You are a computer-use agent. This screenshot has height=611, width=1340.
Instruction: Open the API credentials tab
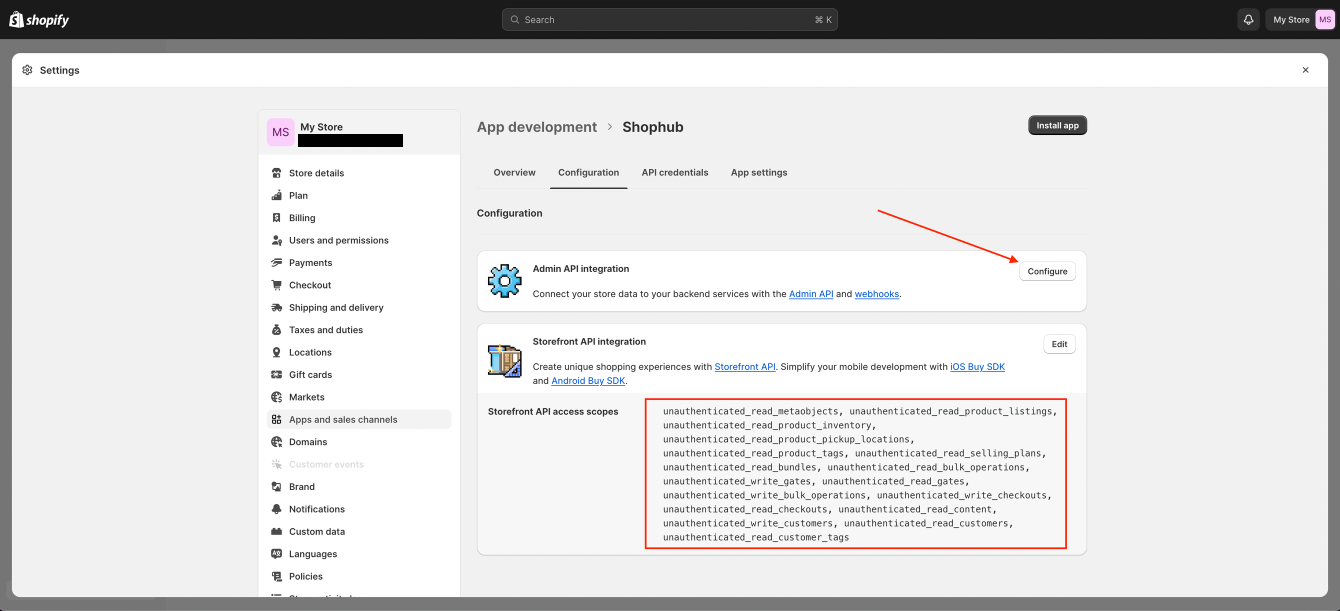675,172
